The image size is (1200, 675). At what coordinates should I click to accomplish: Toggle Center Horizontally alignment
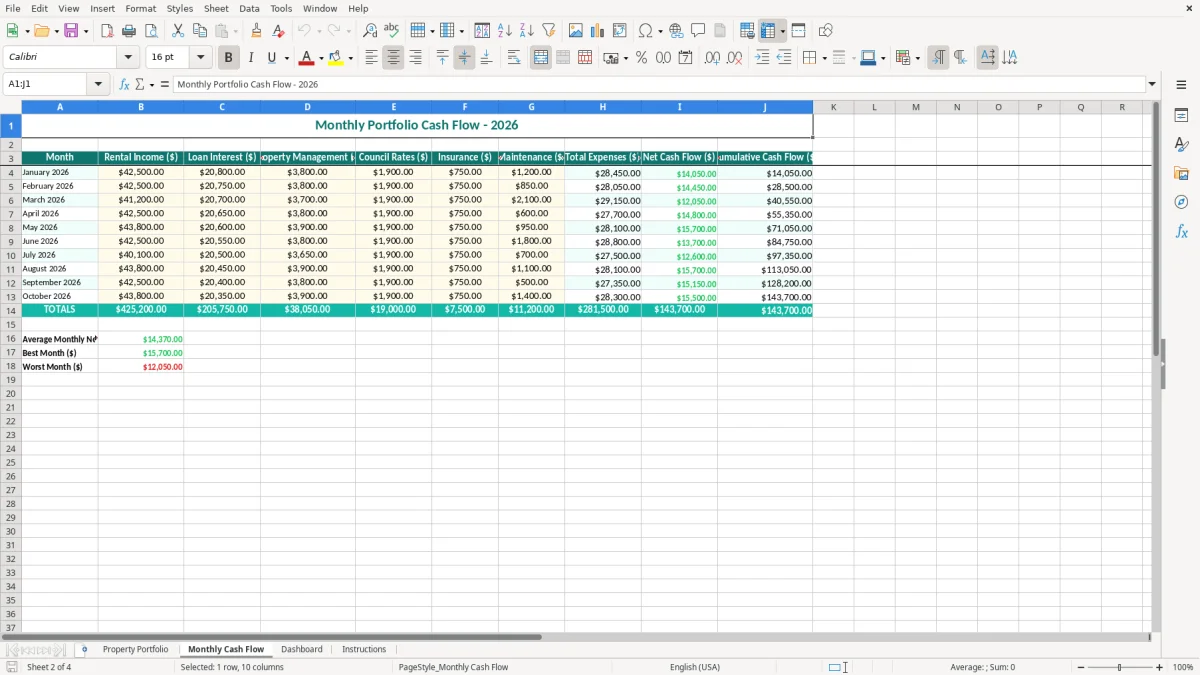tap(393, 58)
